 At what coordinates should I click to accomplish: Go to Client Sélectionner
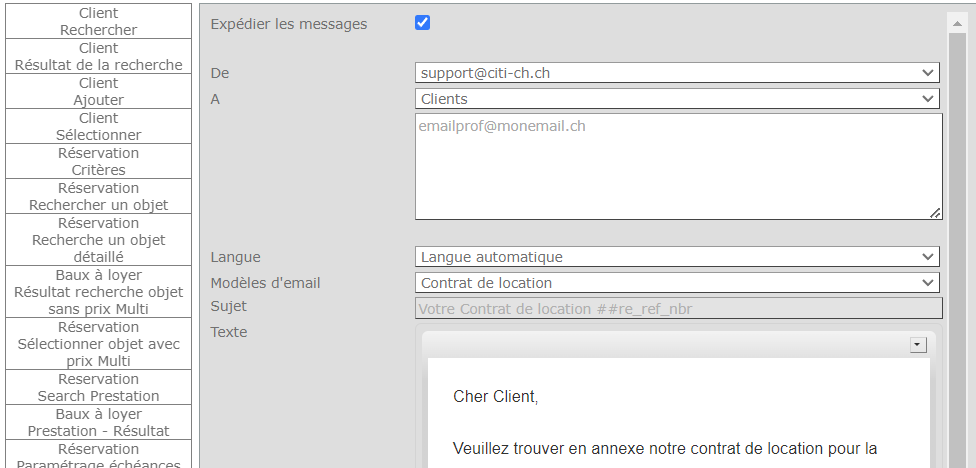coord(98,126)
